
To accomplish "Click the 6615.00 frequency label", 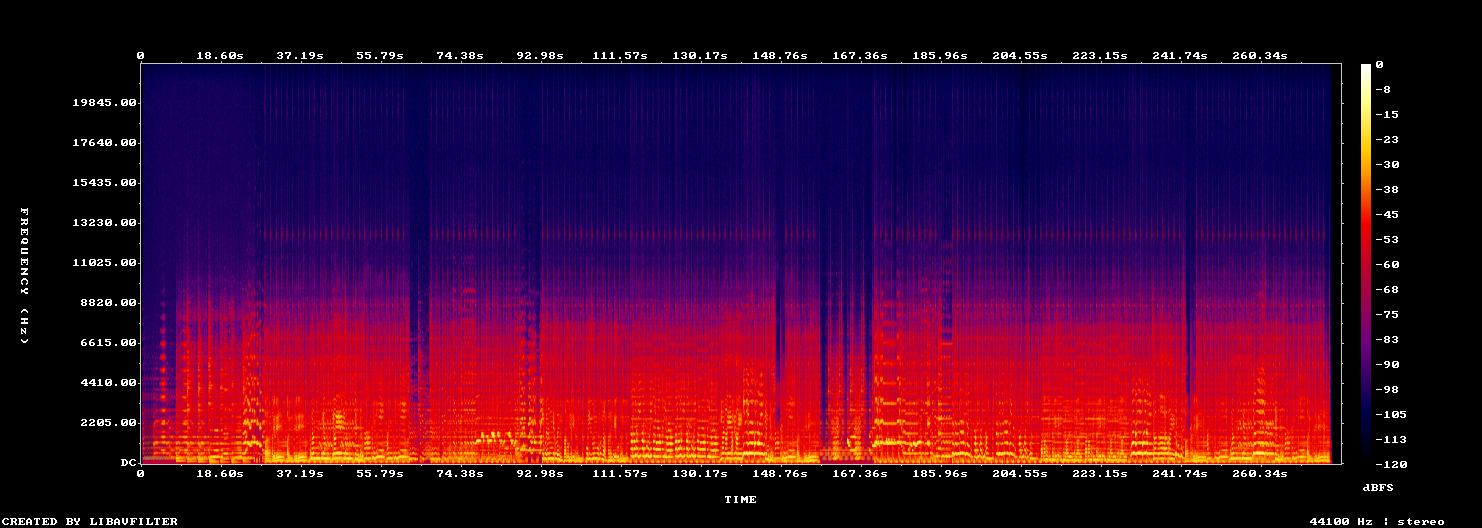I will pyautogui.click(x=108, y=343).
